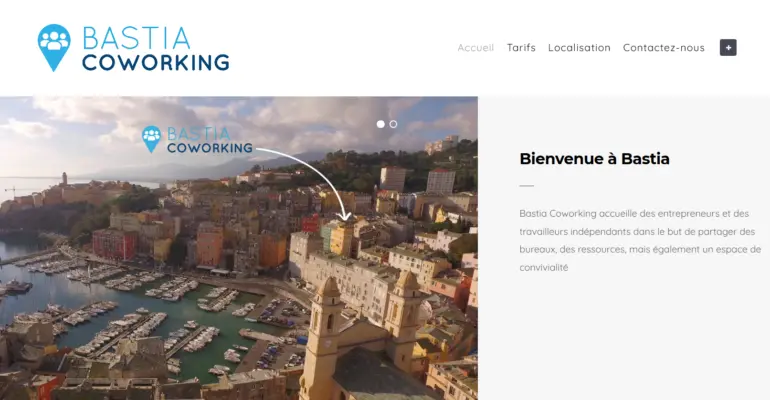Expand the dark plus button in the navigation
The width and height of the screenshot is (770, 400).
pos(728,48)
